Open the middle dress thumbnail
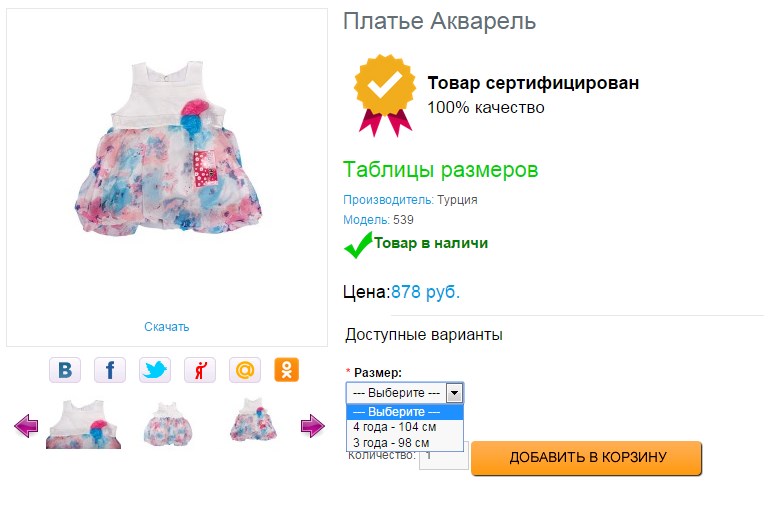Image resolution: width=769 pixels, height=522 pixels. (x=168, y=423)
